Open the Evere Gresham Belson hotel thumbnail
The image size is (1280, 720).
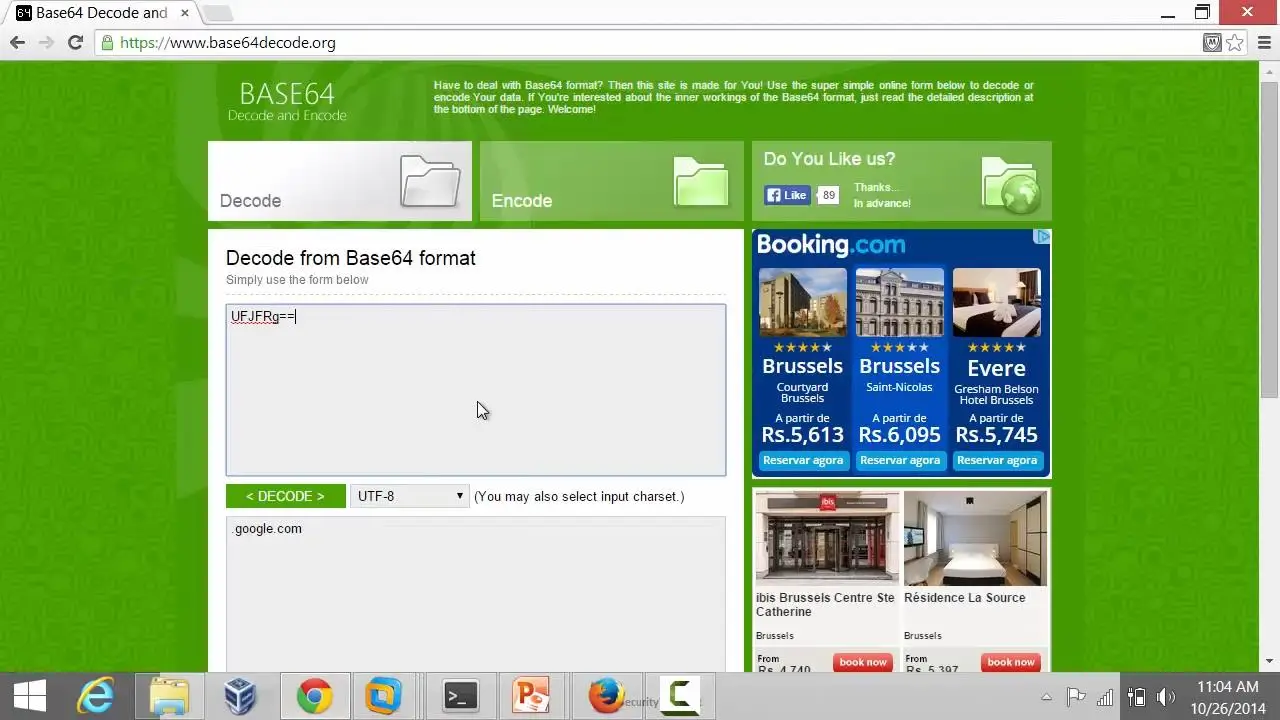[x=996, y=302]
